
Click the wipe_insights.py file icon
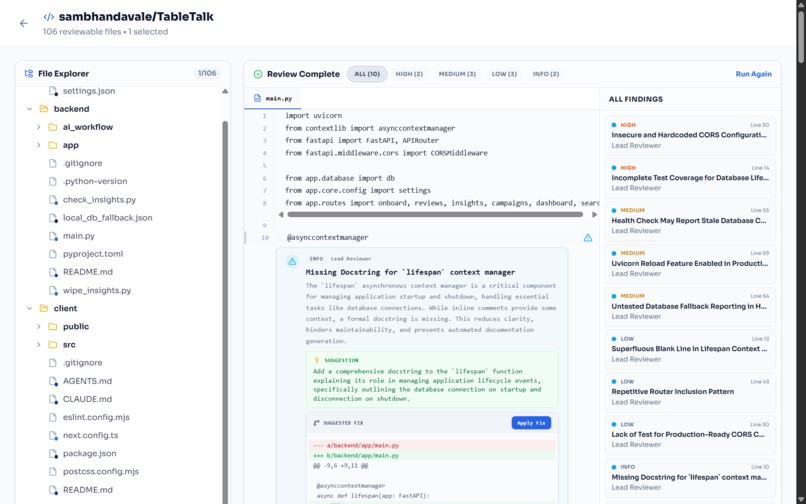tap(53, 291)
